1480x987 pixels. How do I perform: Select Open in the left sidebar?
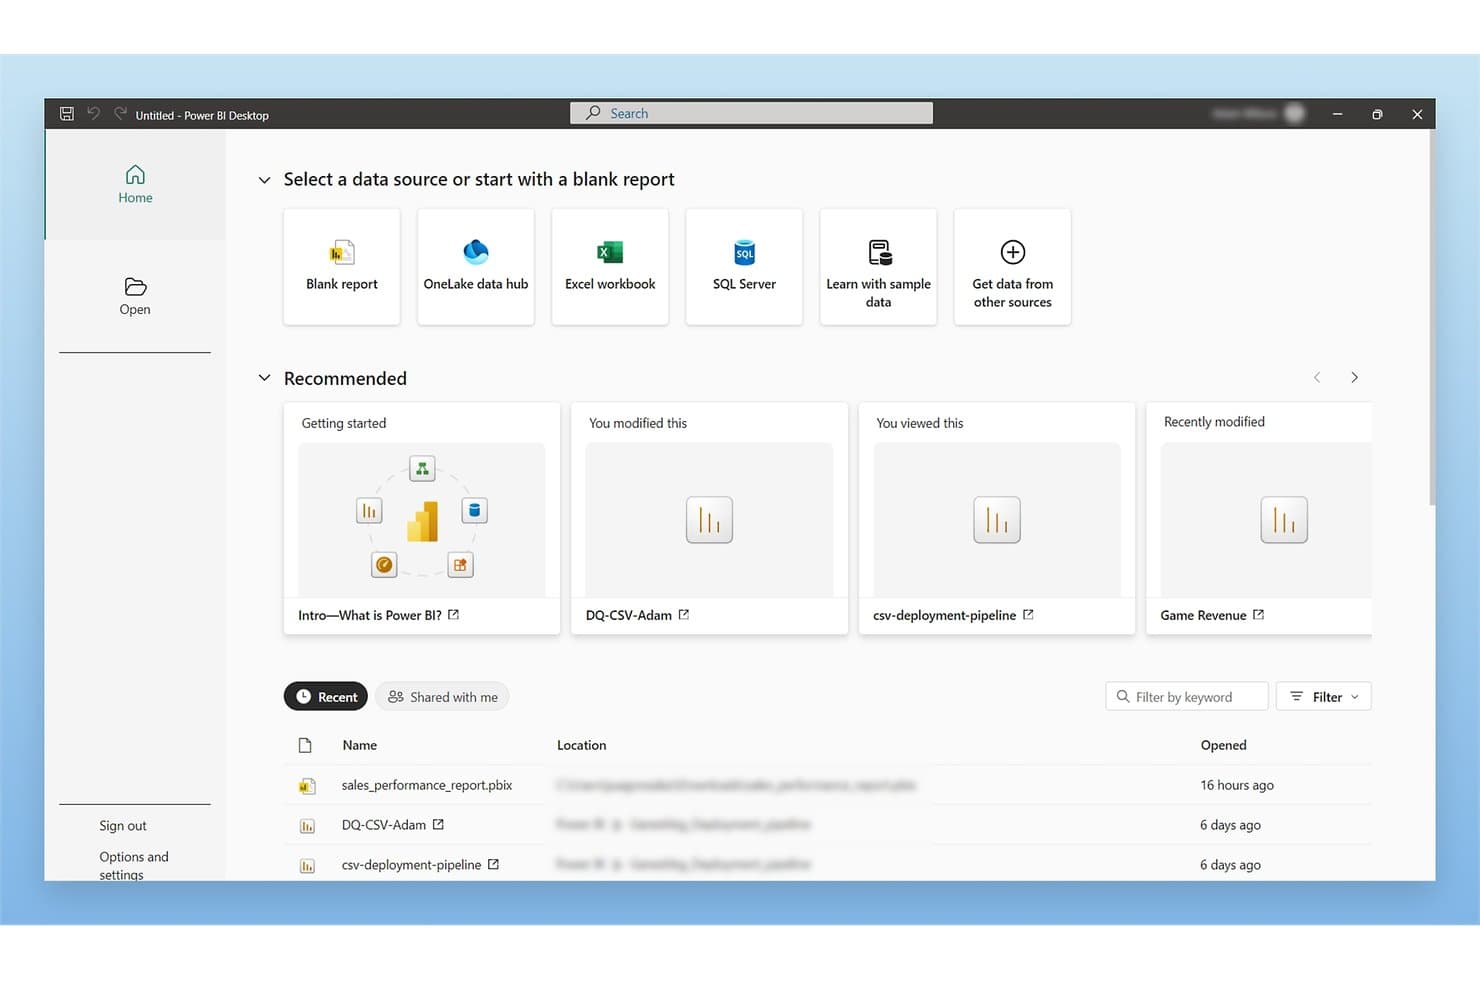click(135, 297)
